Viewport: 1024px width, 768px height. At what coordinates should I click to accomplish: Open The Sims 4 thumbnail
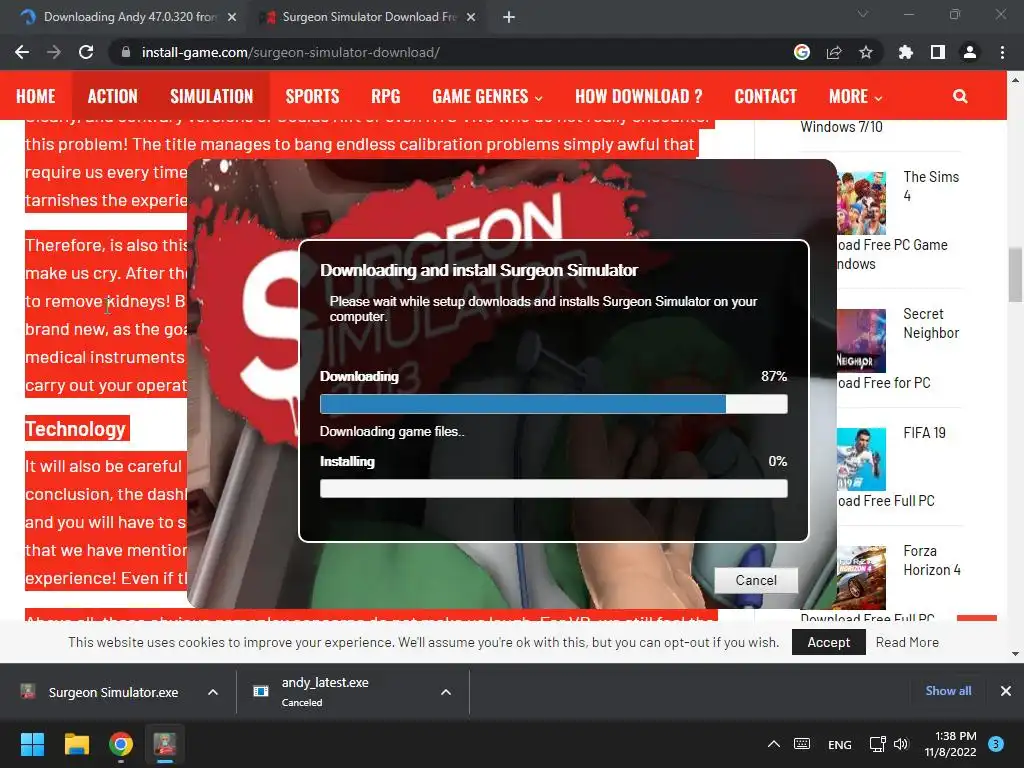tap(861, 202)
